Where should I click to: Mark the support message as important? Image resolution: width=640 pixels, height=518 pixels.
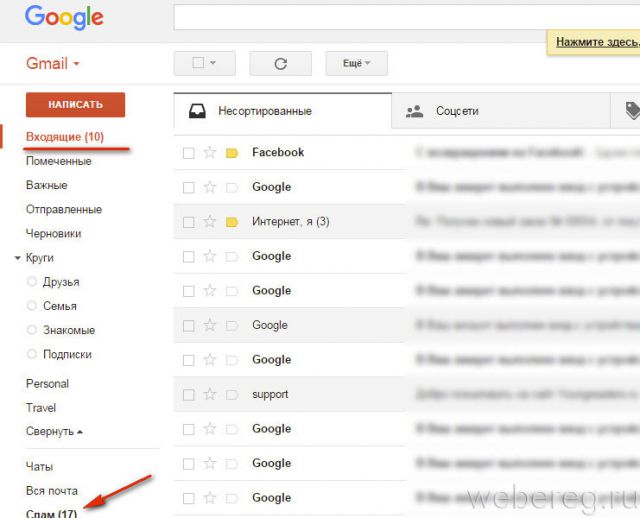pyautogui.click(x=232, y=395)
